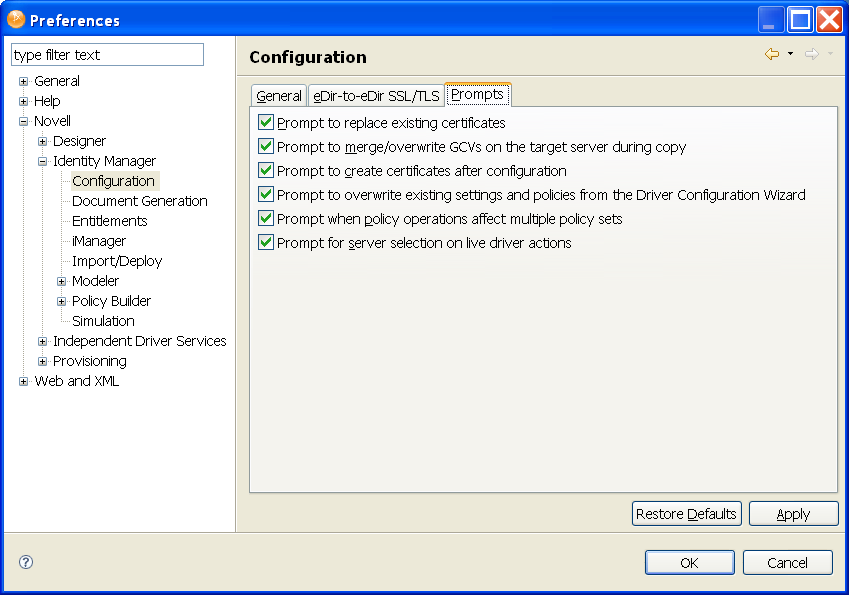Image resolution: width=849 pixels, height=595 pixels.
Task: Disable Prompt for server selection on live driver actions
Action: click(266, 242)
